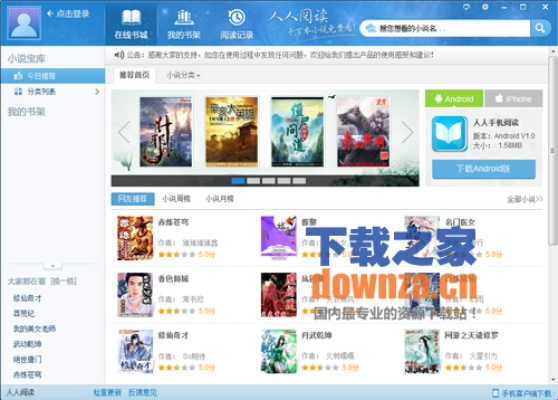Open first carousel book with dark cover
The width and height of the screenshot is (558, 400).
pos(166,132)
